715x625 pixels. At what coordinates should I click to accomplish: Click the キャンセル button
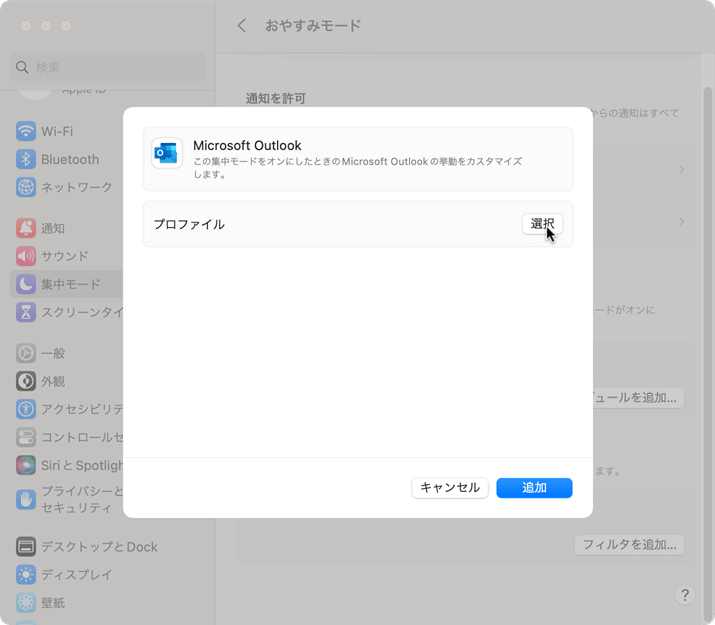click(450, 488)
